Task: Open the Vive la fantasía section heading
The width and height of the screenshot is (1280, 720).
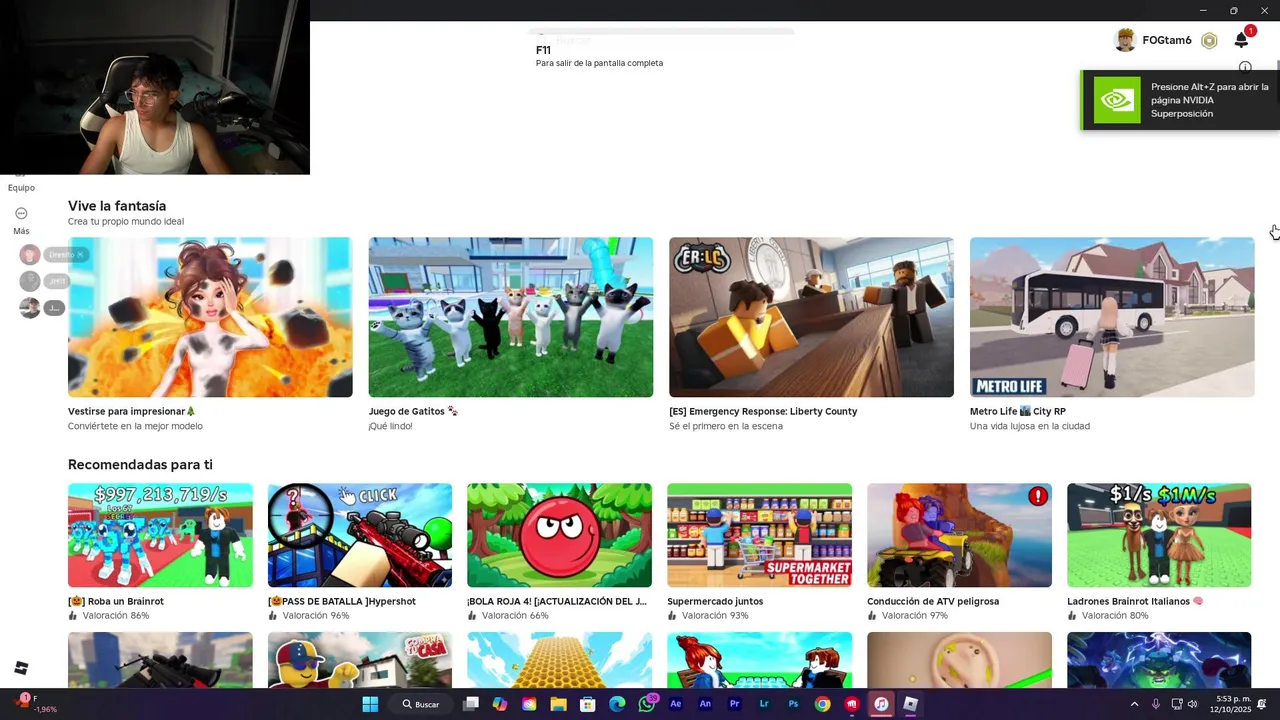Action: click(x=117, y=206)
